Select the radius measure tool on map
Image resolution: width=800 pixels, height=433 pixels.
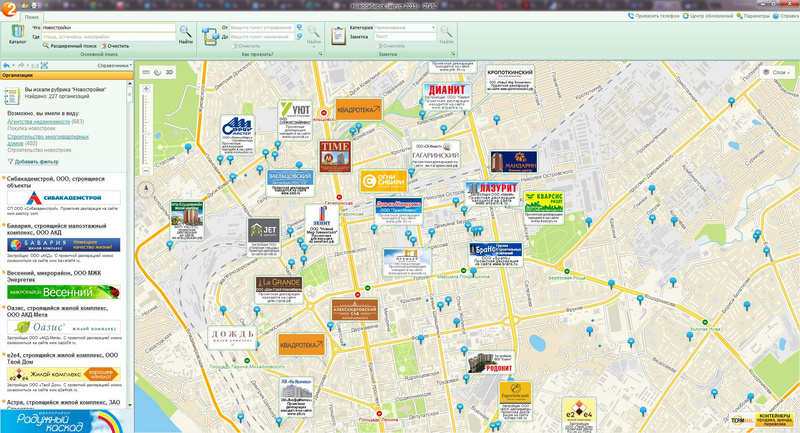click(157, 72)
